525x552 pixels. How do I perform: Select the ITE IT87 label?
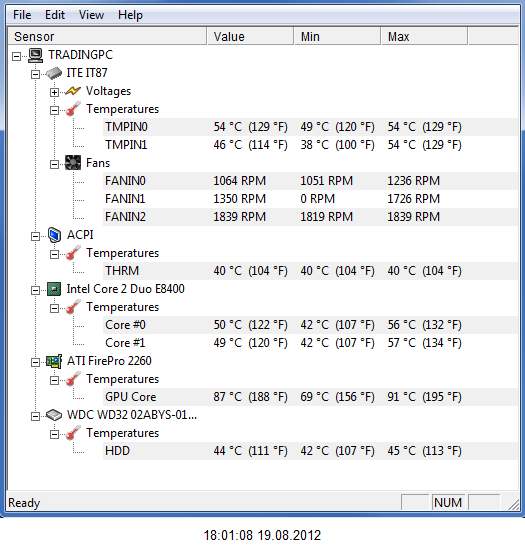point(87,73)
